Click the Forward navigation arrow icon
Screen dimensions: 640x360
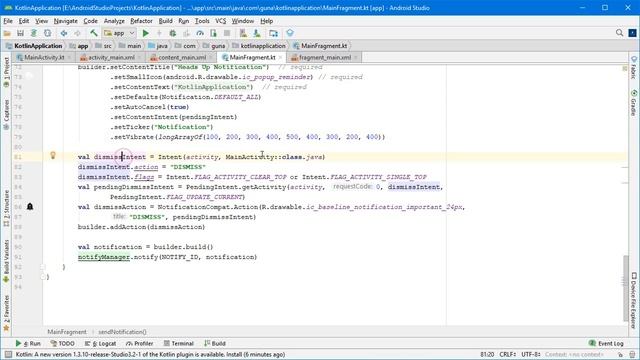pyautogui.click(x=77, y=33)
